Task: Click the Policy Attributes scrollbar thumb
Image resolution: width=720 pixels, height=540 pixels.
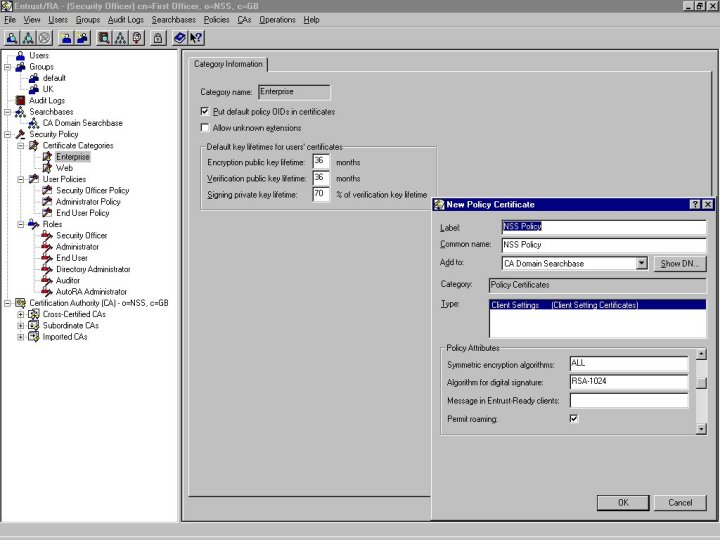Action: pos(701,382)
